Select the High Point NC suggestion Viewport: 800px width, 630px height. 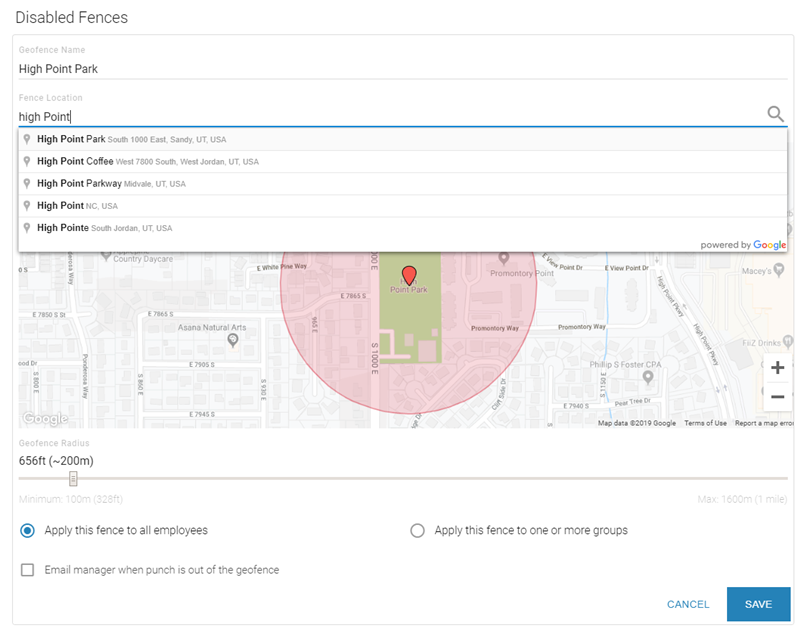pyautogui.click(x=80, y=205)
